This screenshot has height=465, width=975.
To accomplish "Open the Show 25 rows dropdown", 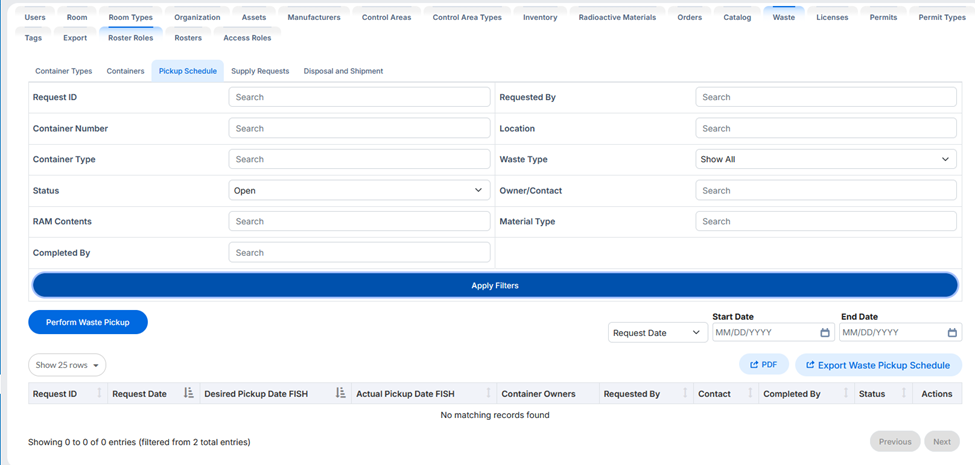I will 67,365.
